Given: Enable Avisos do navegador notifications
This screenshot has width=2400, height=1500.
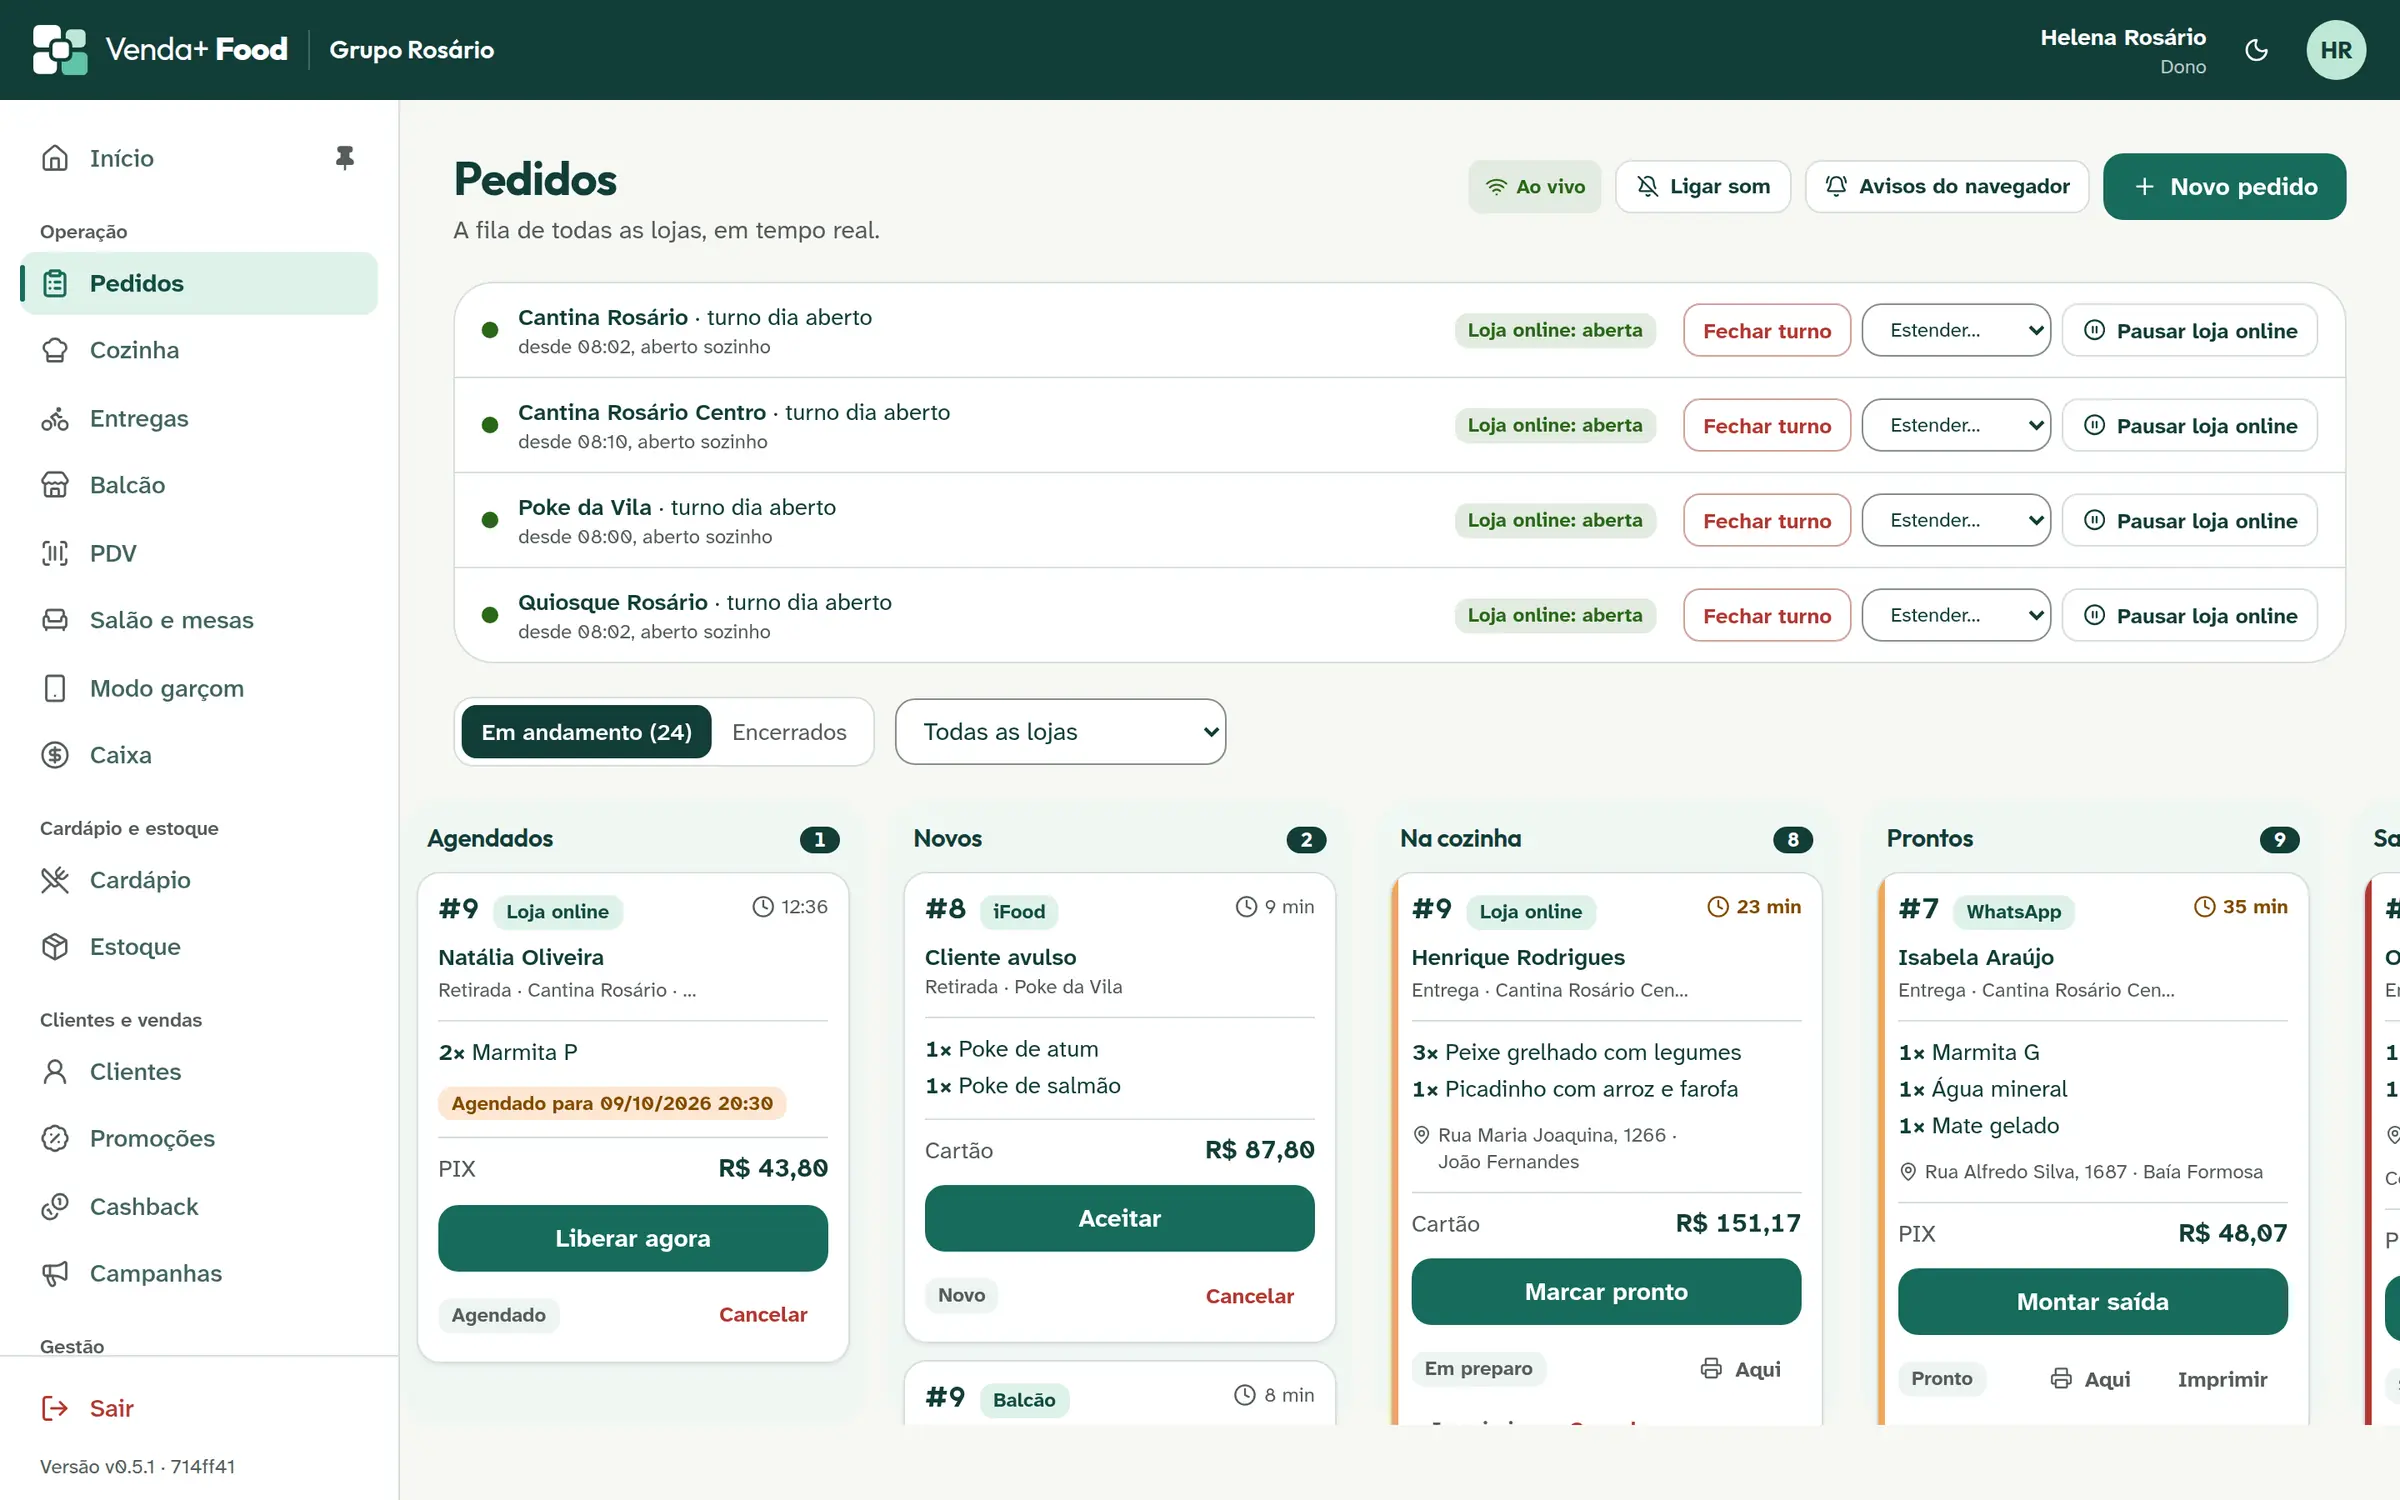Looking at the screenshot, I should tap(1947, 187).
